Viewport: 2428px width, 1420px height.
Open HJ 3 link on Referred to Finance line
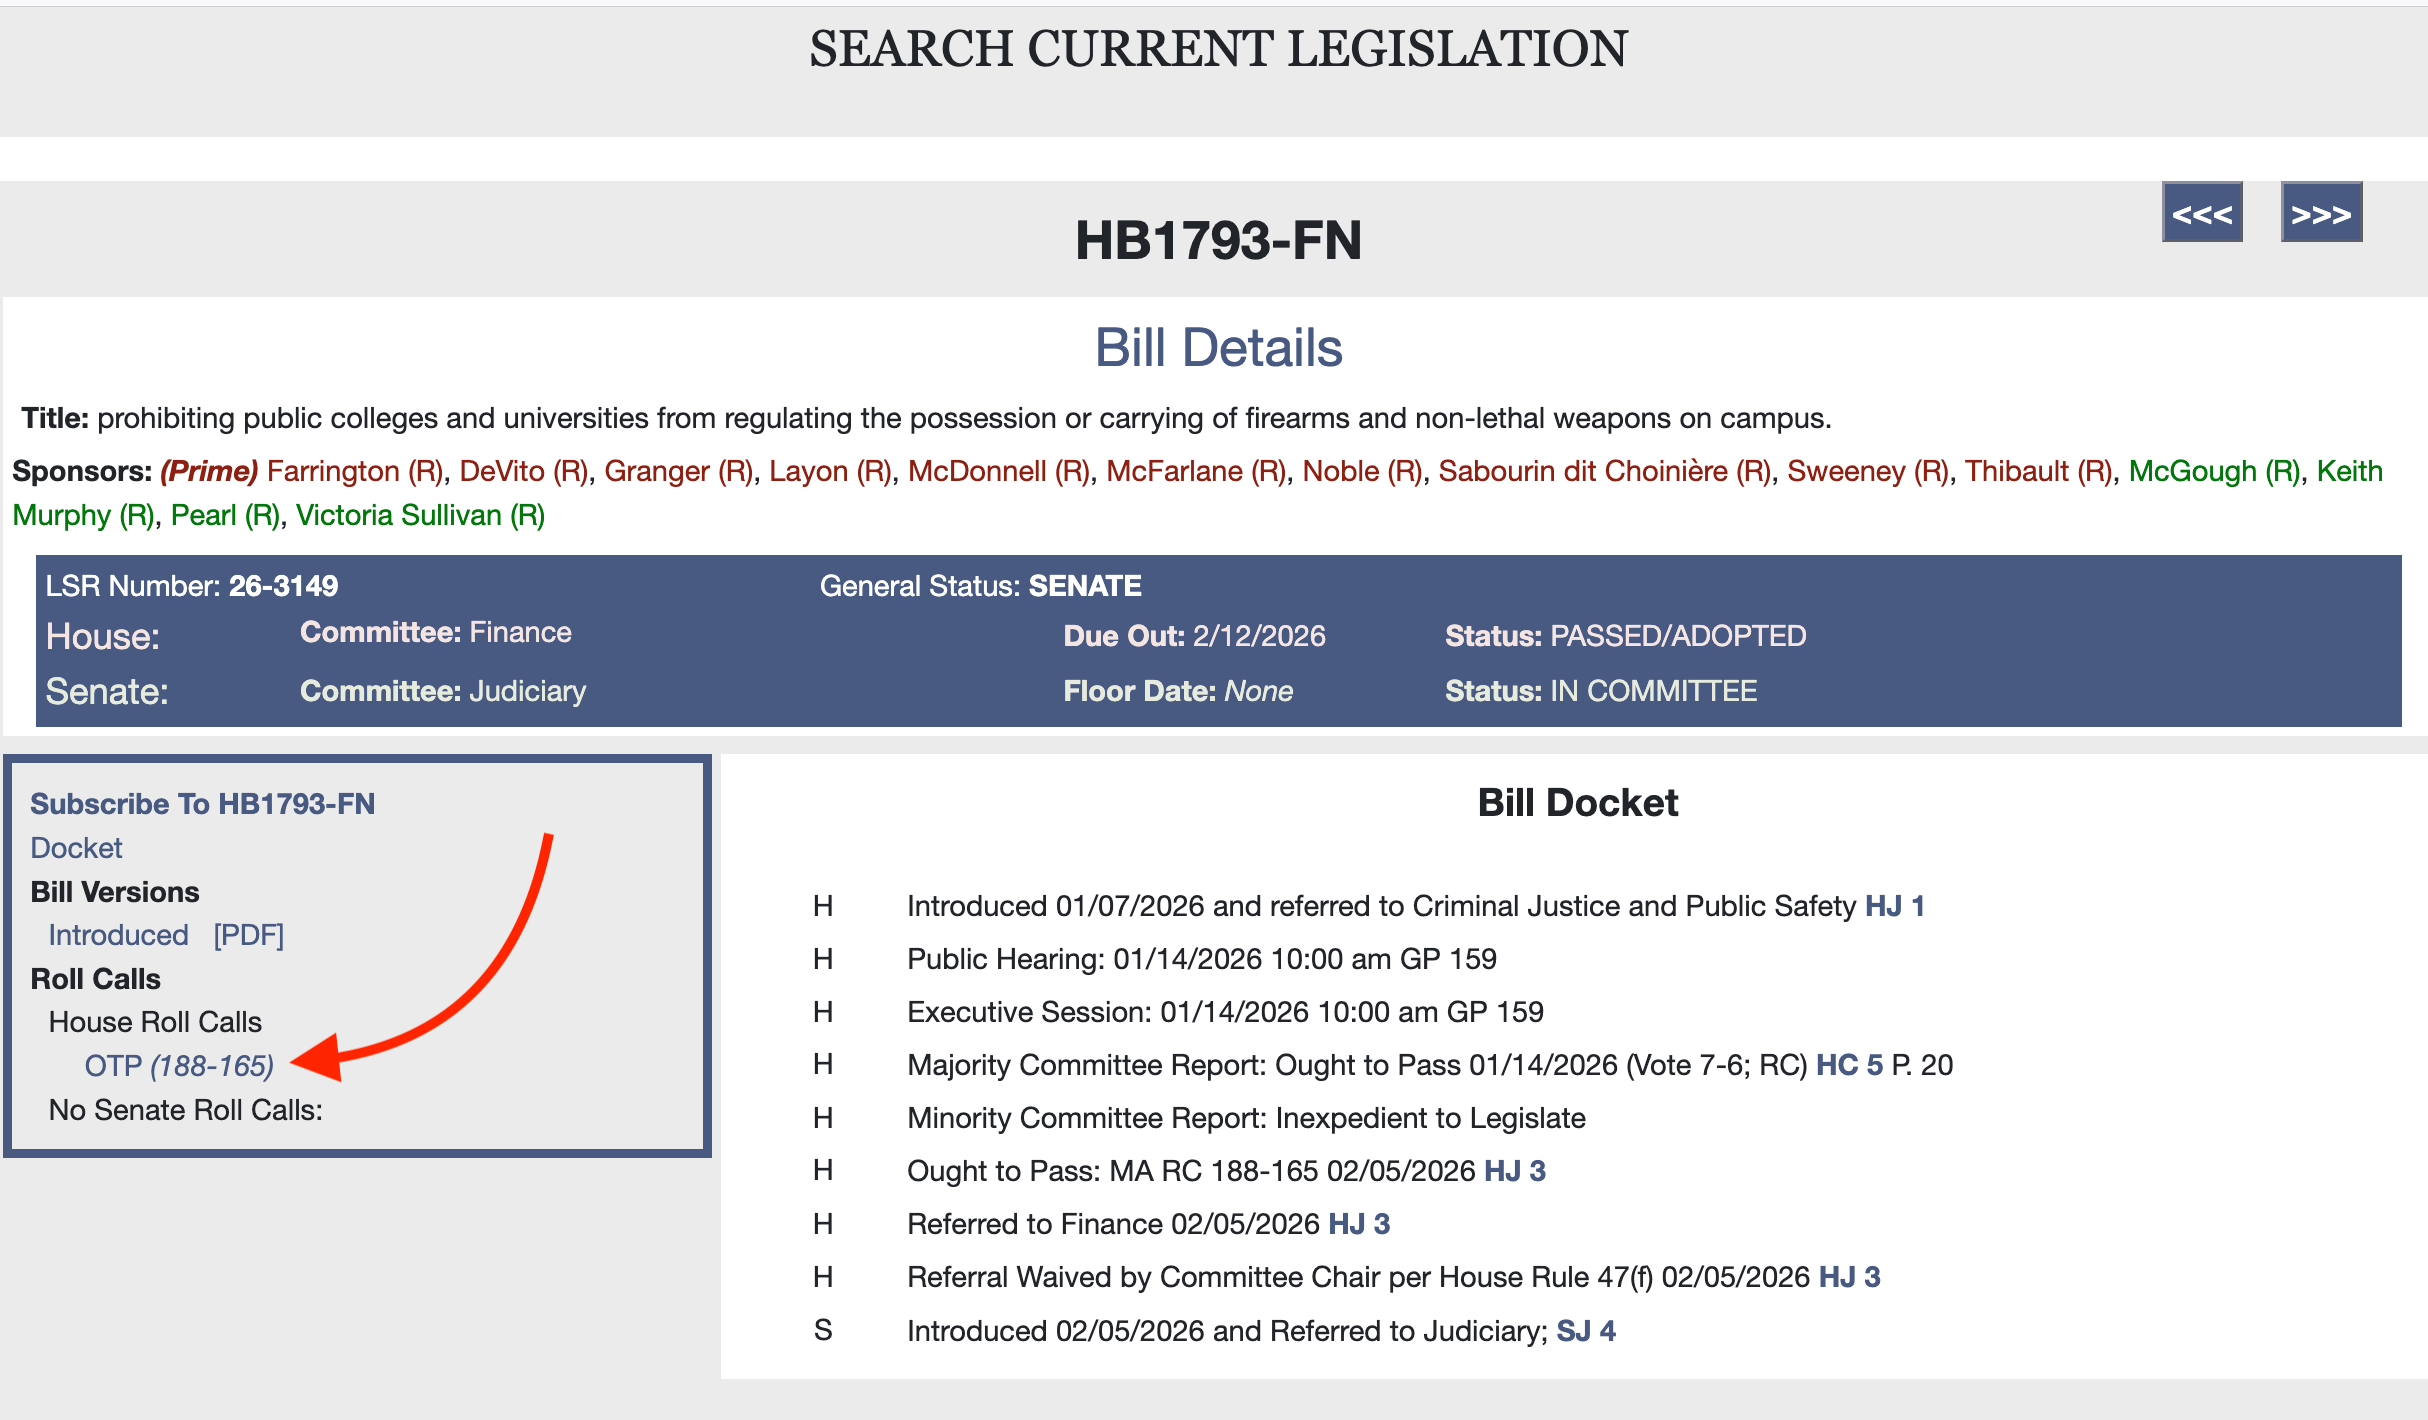tap(1358, 1224)
